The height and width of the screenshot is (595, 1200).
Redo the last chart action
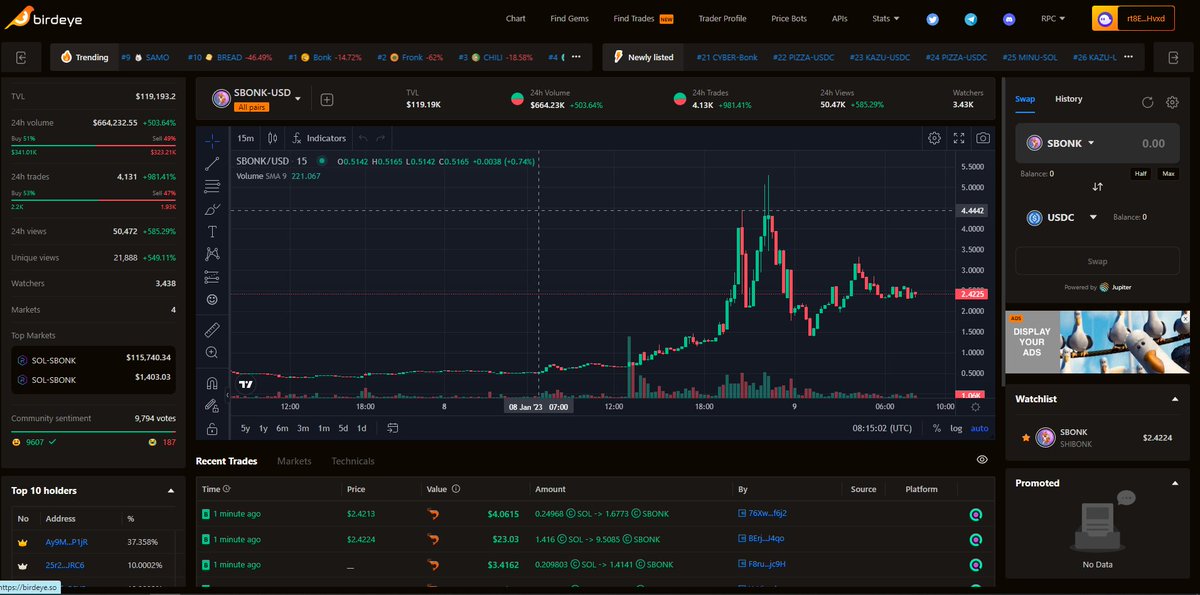[x=381, y=138]
